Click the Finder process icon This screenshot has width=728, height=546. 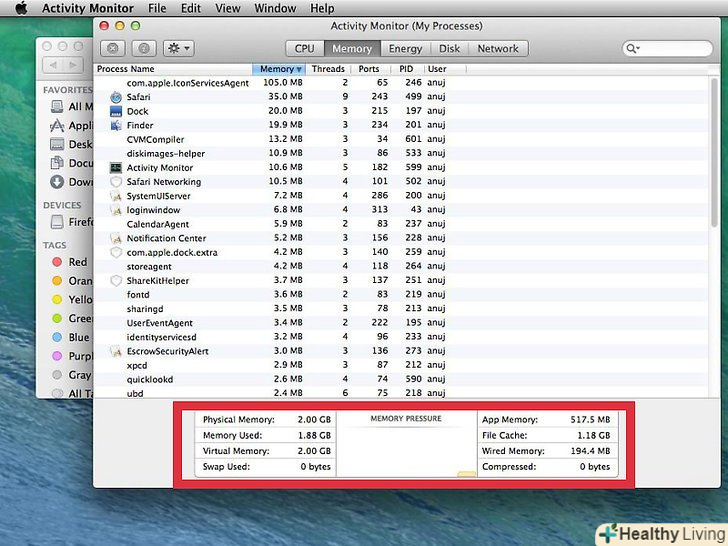(116, 125)
